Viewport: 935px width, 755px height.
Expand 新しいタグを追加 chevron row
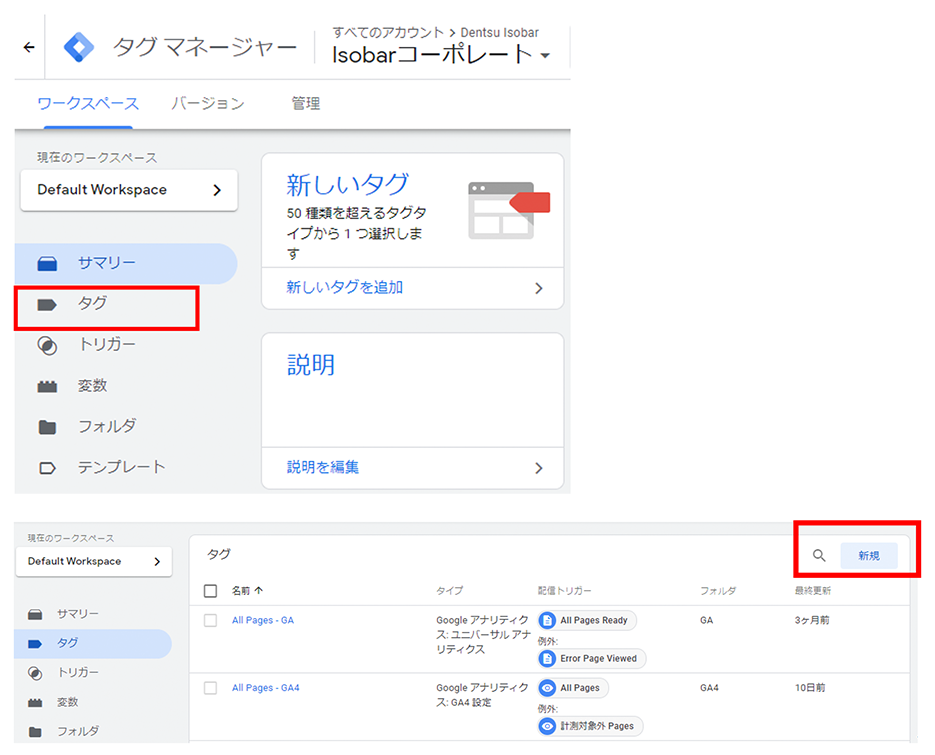(412, 288)
